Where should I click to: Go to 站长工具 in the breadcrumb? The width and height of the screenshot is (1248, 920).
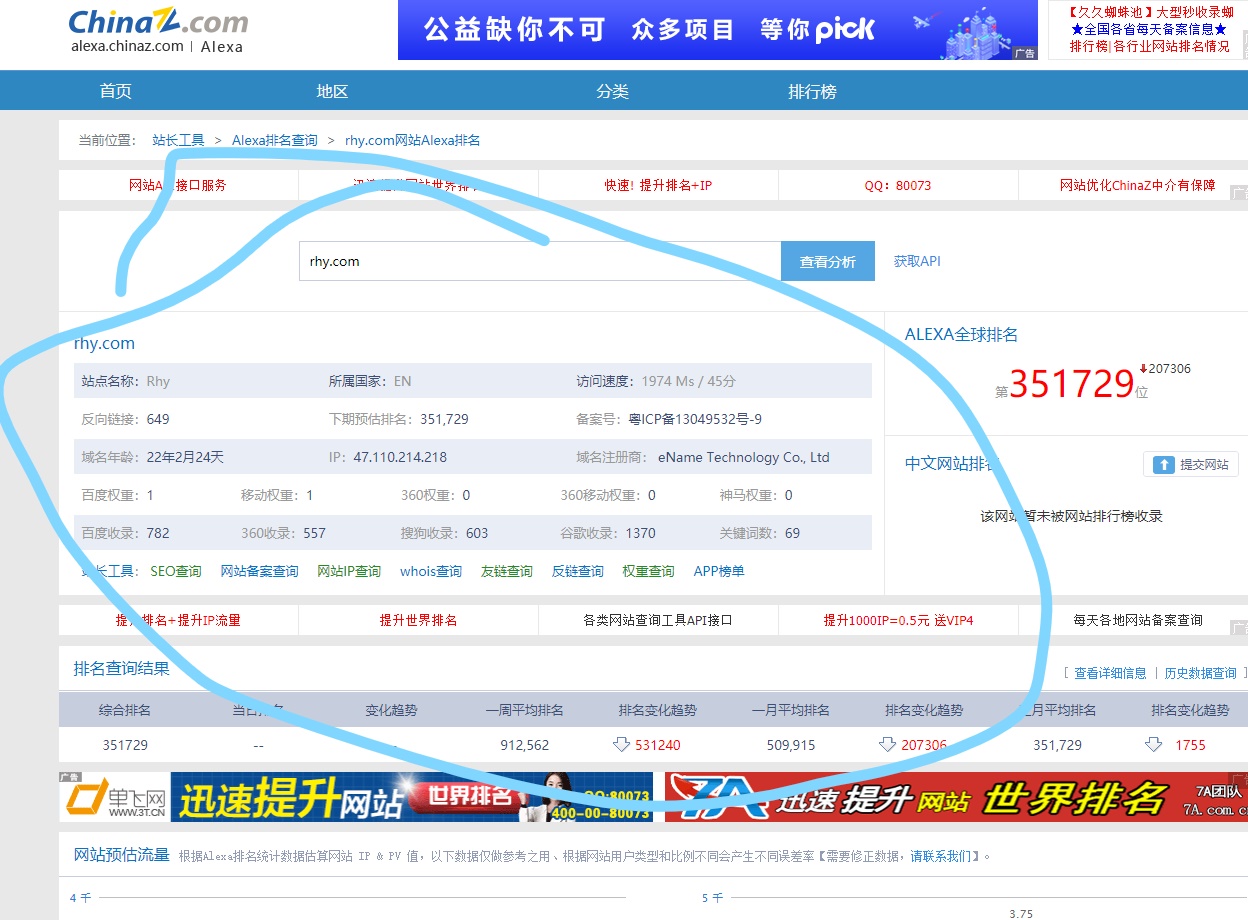click(178, 140)
